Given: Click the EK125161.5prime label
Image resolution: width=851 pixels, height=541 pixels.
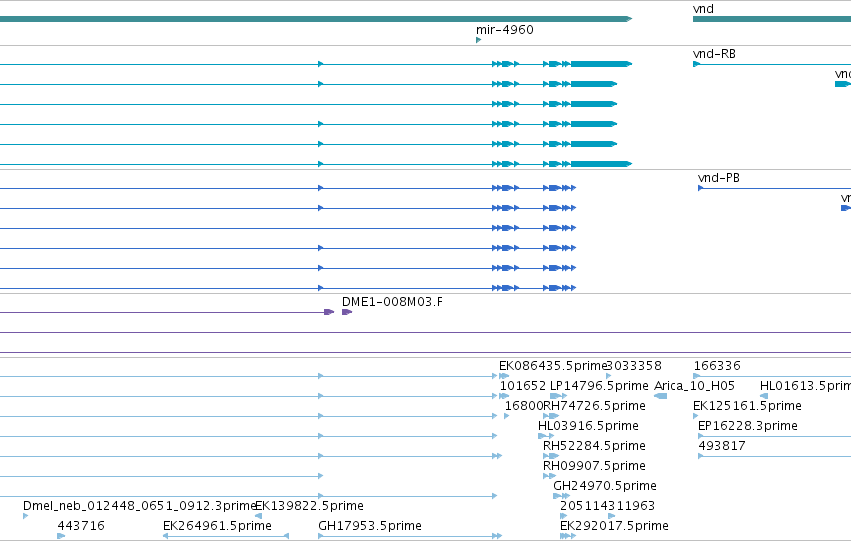Looking at the screenshot, I should tap(747, 406).
